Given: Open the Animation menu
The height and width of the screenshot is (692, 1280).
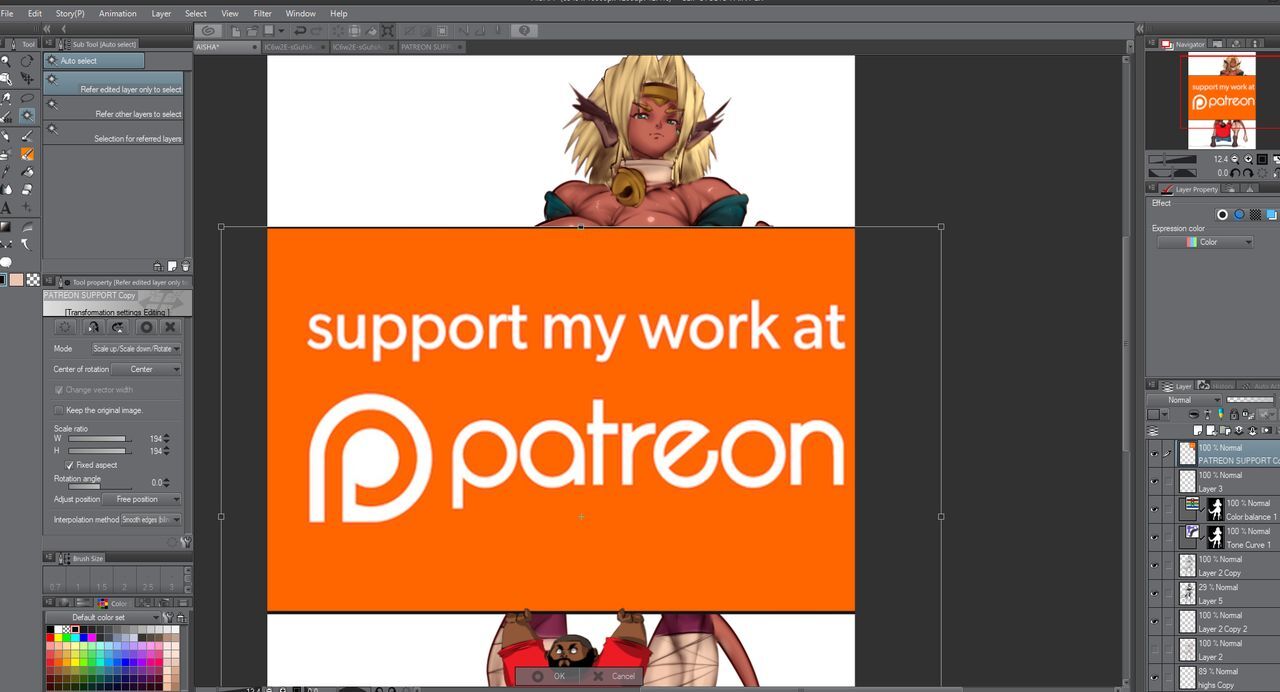Looking at the screenshot, I should coord(117,14).
